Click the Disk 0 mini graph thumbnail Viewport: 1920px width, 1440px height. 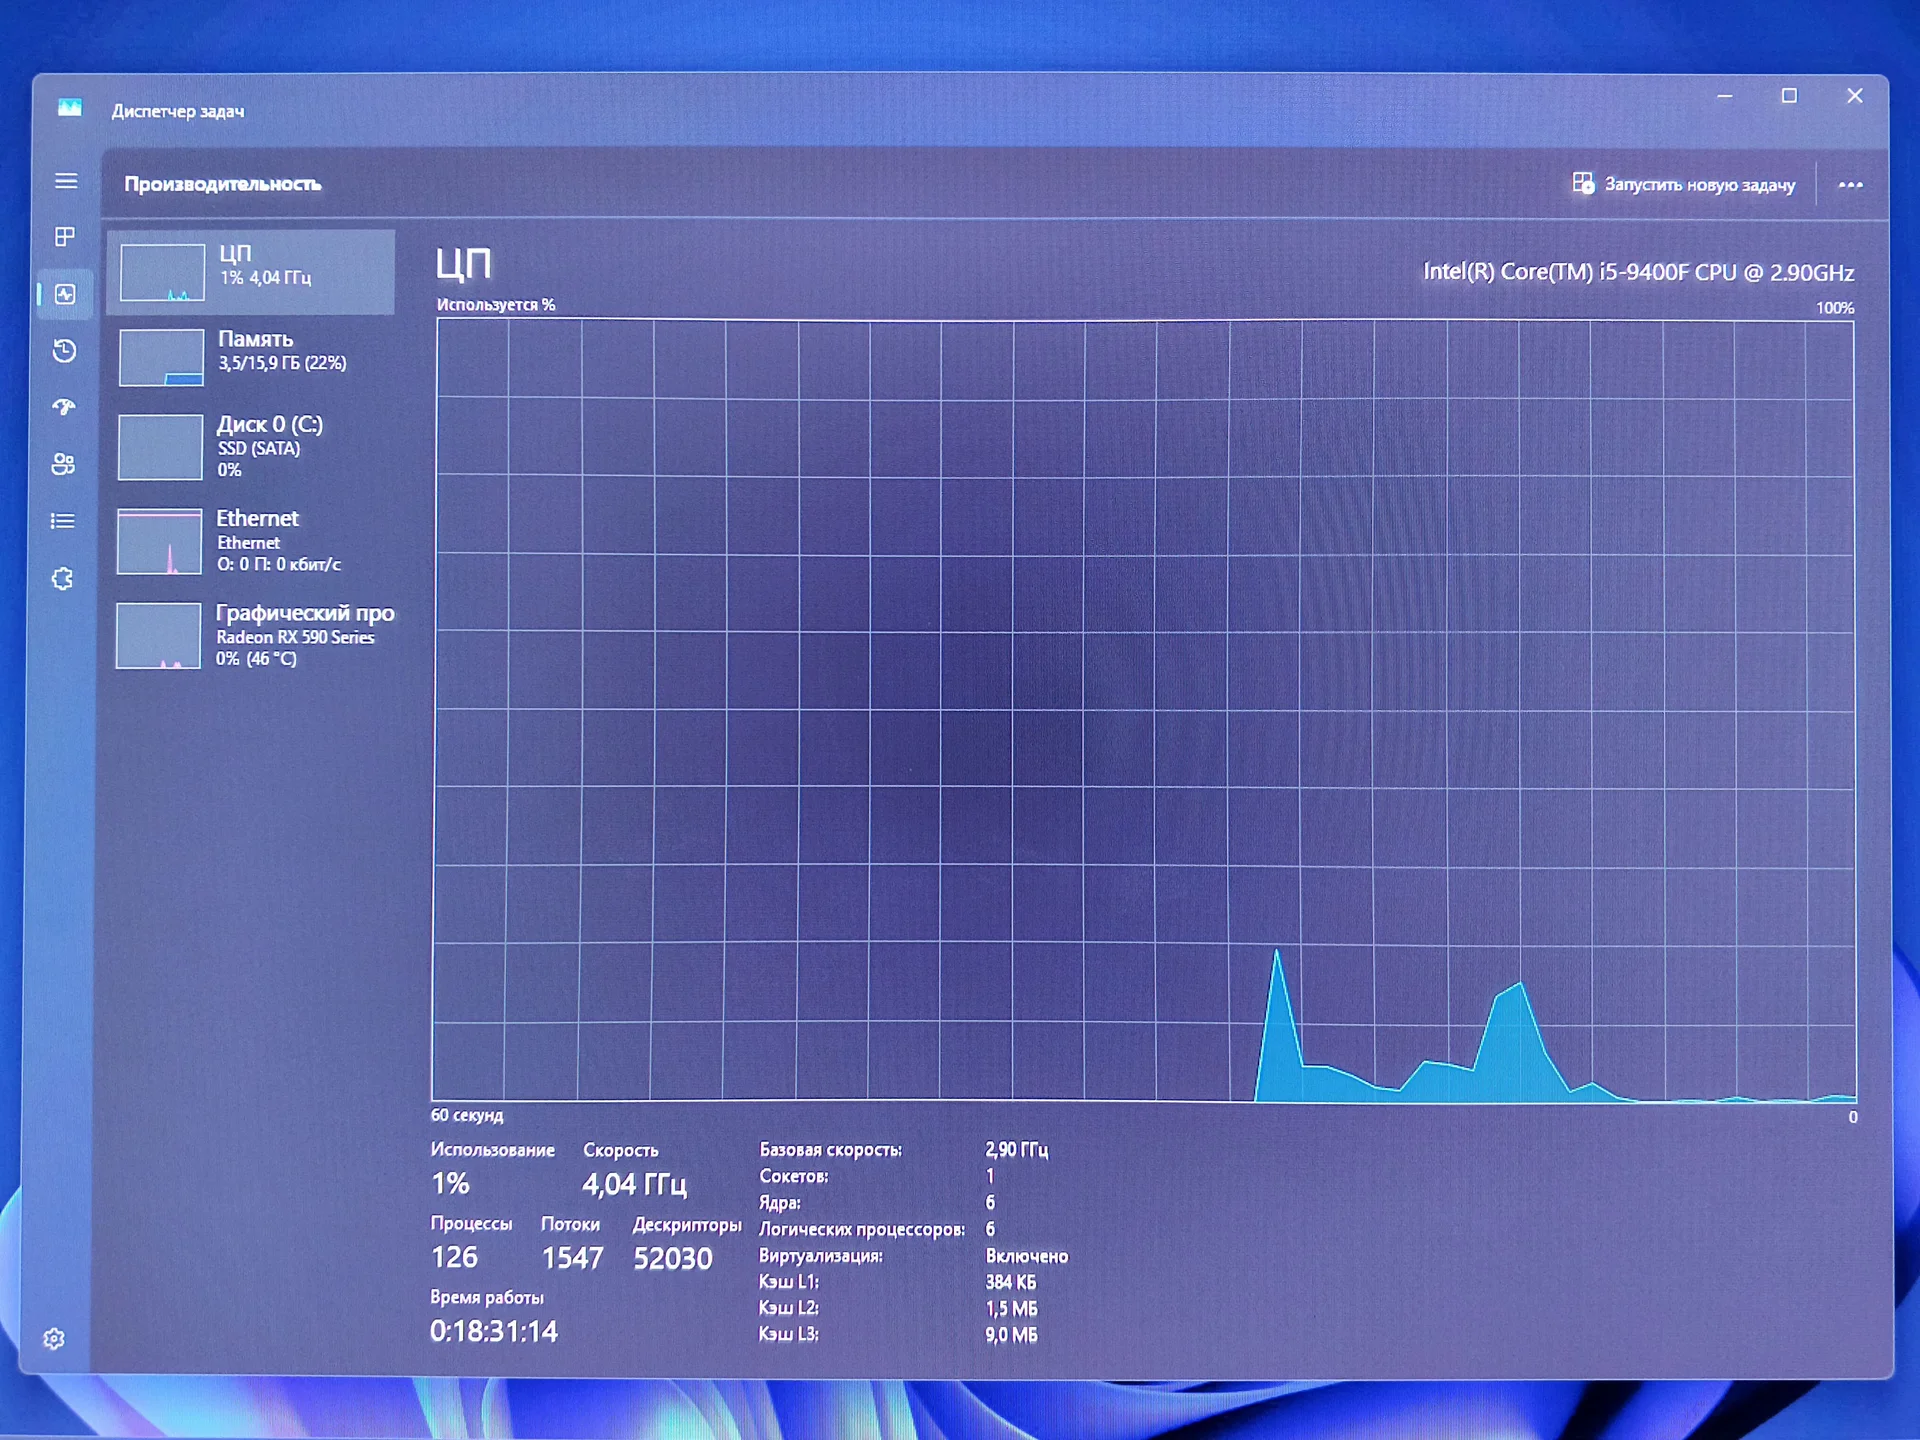click(160, 447)
